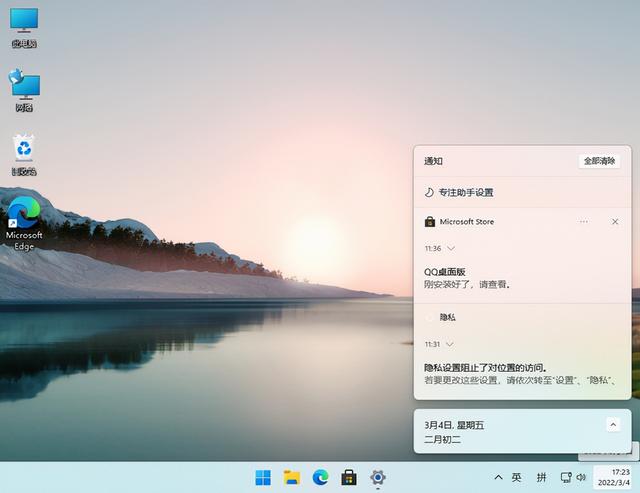Toggle the 英 input language indicator

click(516, 477)
